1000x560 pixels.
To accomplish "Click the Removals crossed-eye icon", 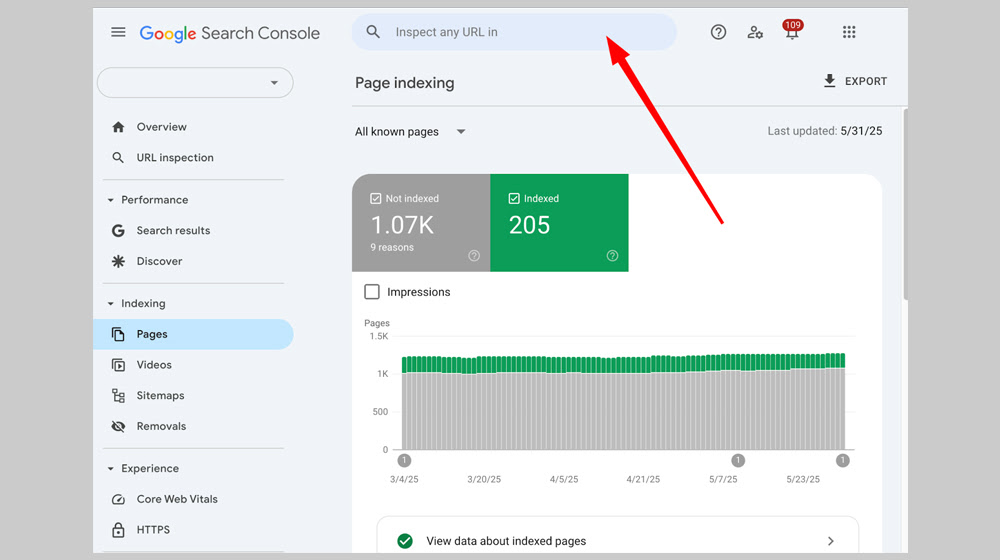I will [x=118, y=426].
